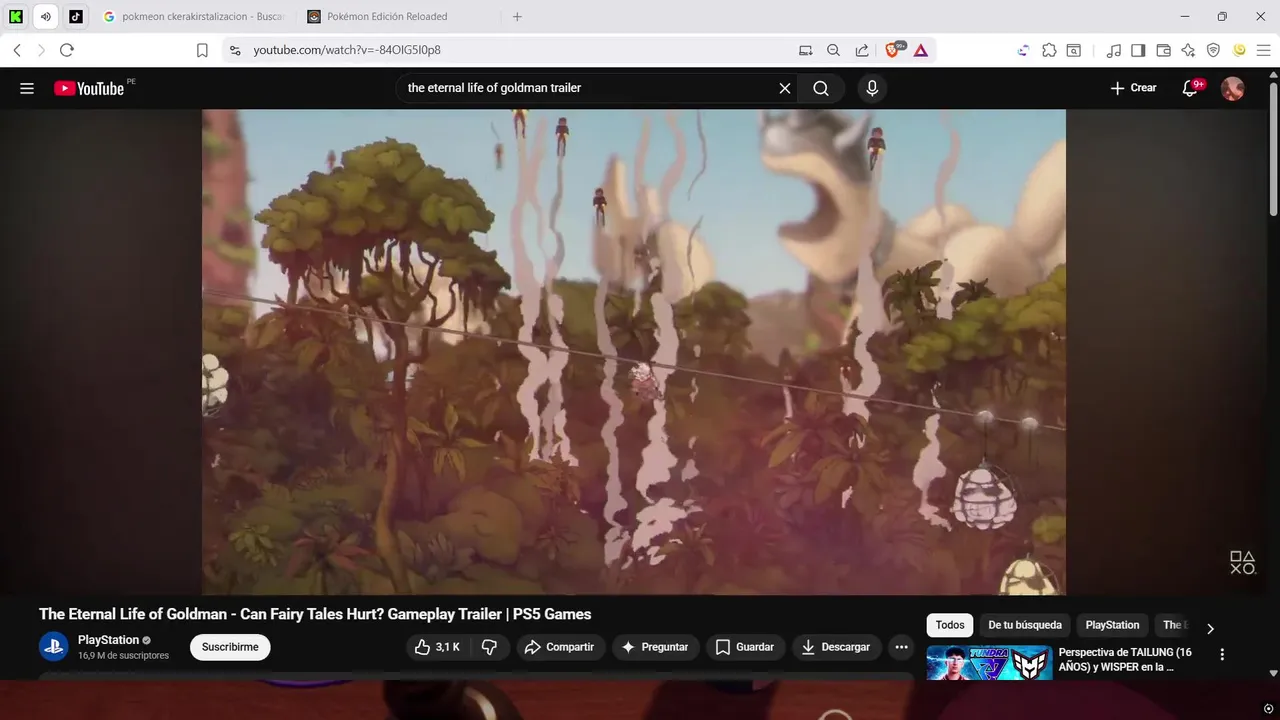Open the PlayStation channel avatar

coord(54,647)
